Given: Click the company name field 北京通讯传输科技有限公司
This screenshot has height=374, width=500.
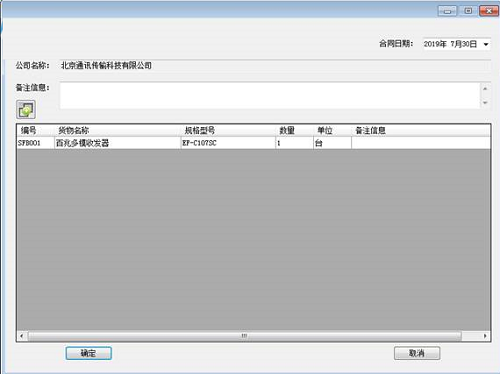Looking at the screenshot, I should click(x=275, y=66).
